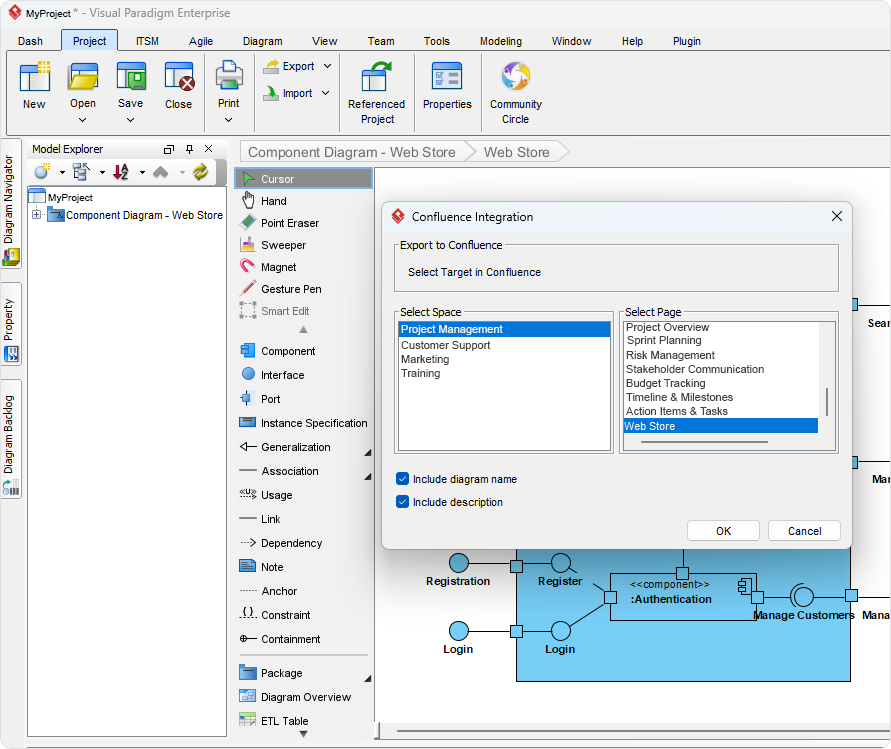Click Select Page vertical scrollbar
The height and width of the screenshot is (749, 891).
coord(826,401)
